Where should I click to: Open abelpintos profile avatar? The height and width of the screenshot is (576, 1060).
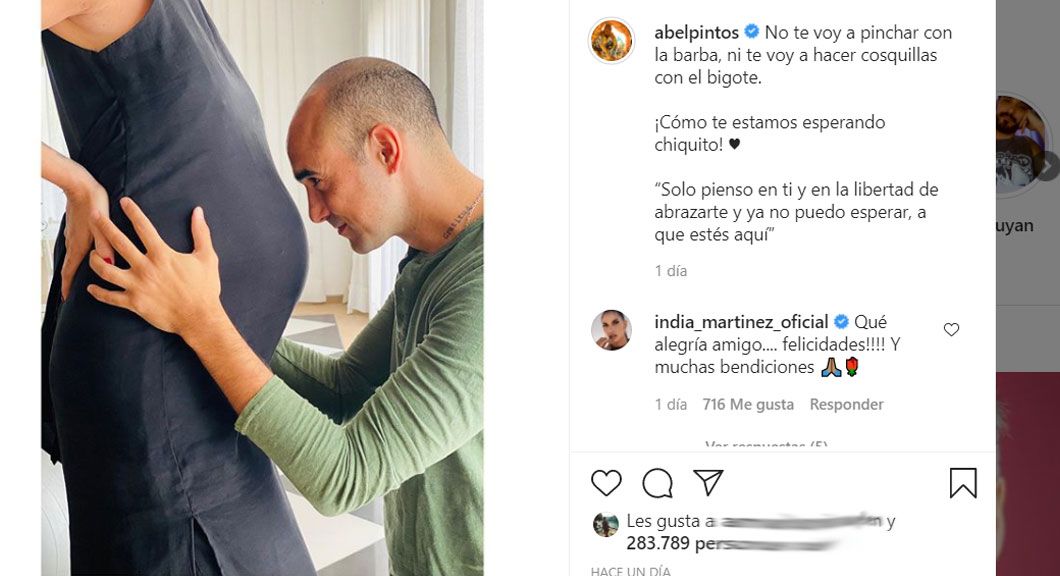[611, 41]
